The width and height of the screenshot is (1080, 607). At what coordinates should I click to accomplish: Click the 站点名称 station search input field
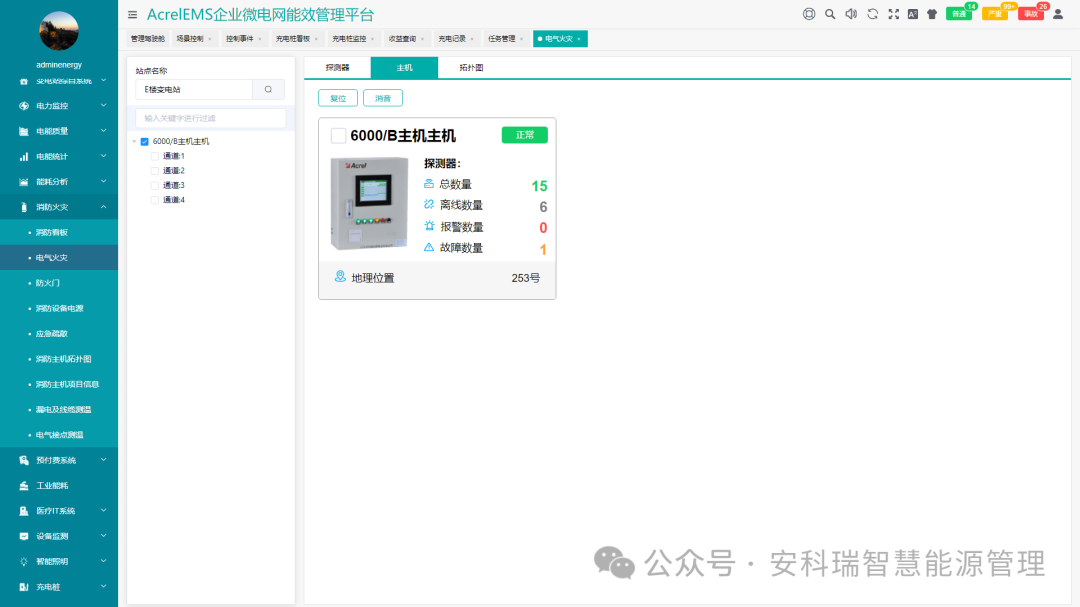[194, 89]
